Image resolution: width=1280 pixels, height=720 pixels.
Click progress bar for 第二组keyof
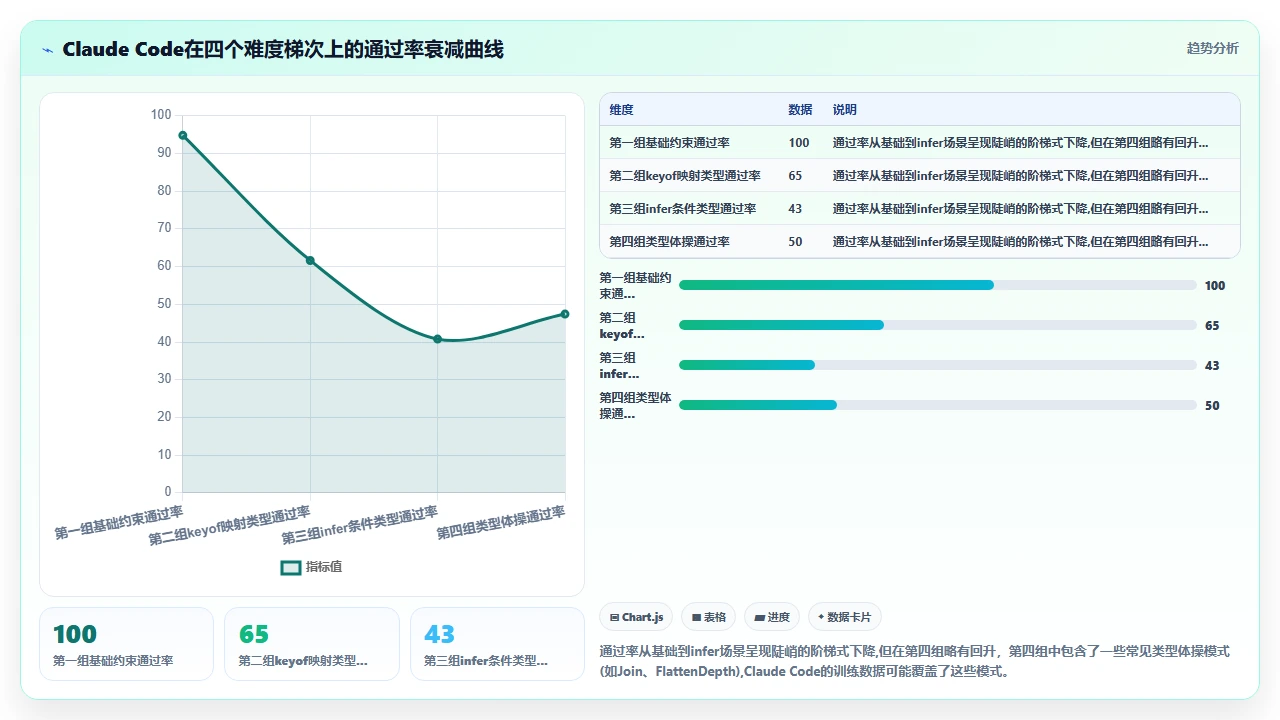coord(937,325)
